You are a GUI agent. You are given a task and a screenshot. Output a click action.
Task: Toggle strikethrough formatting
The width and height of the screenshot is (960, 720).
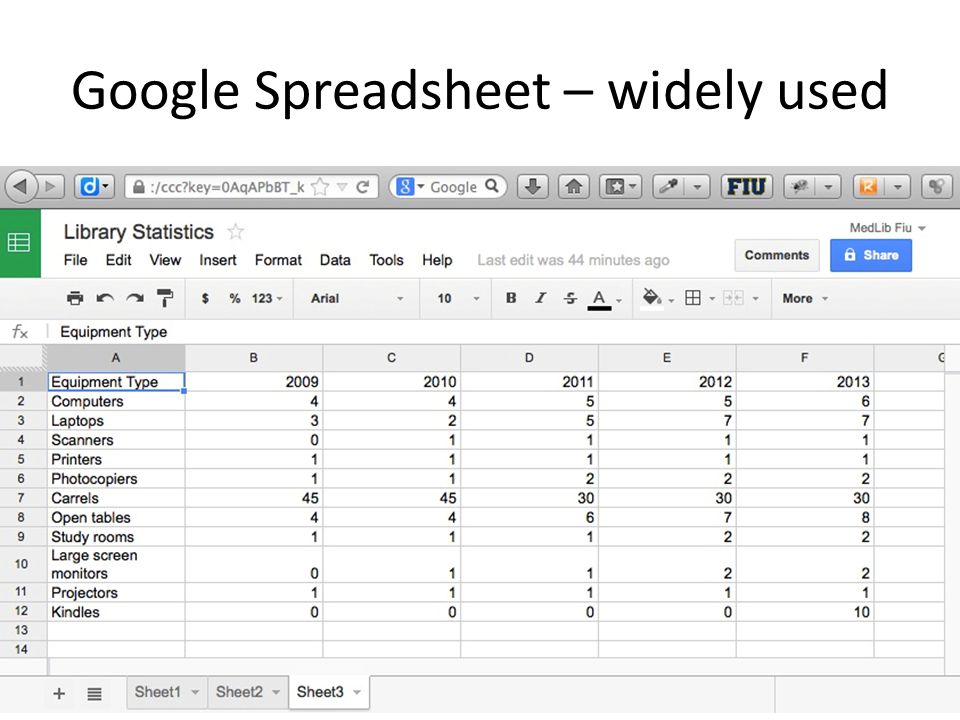tap(570, 298)
